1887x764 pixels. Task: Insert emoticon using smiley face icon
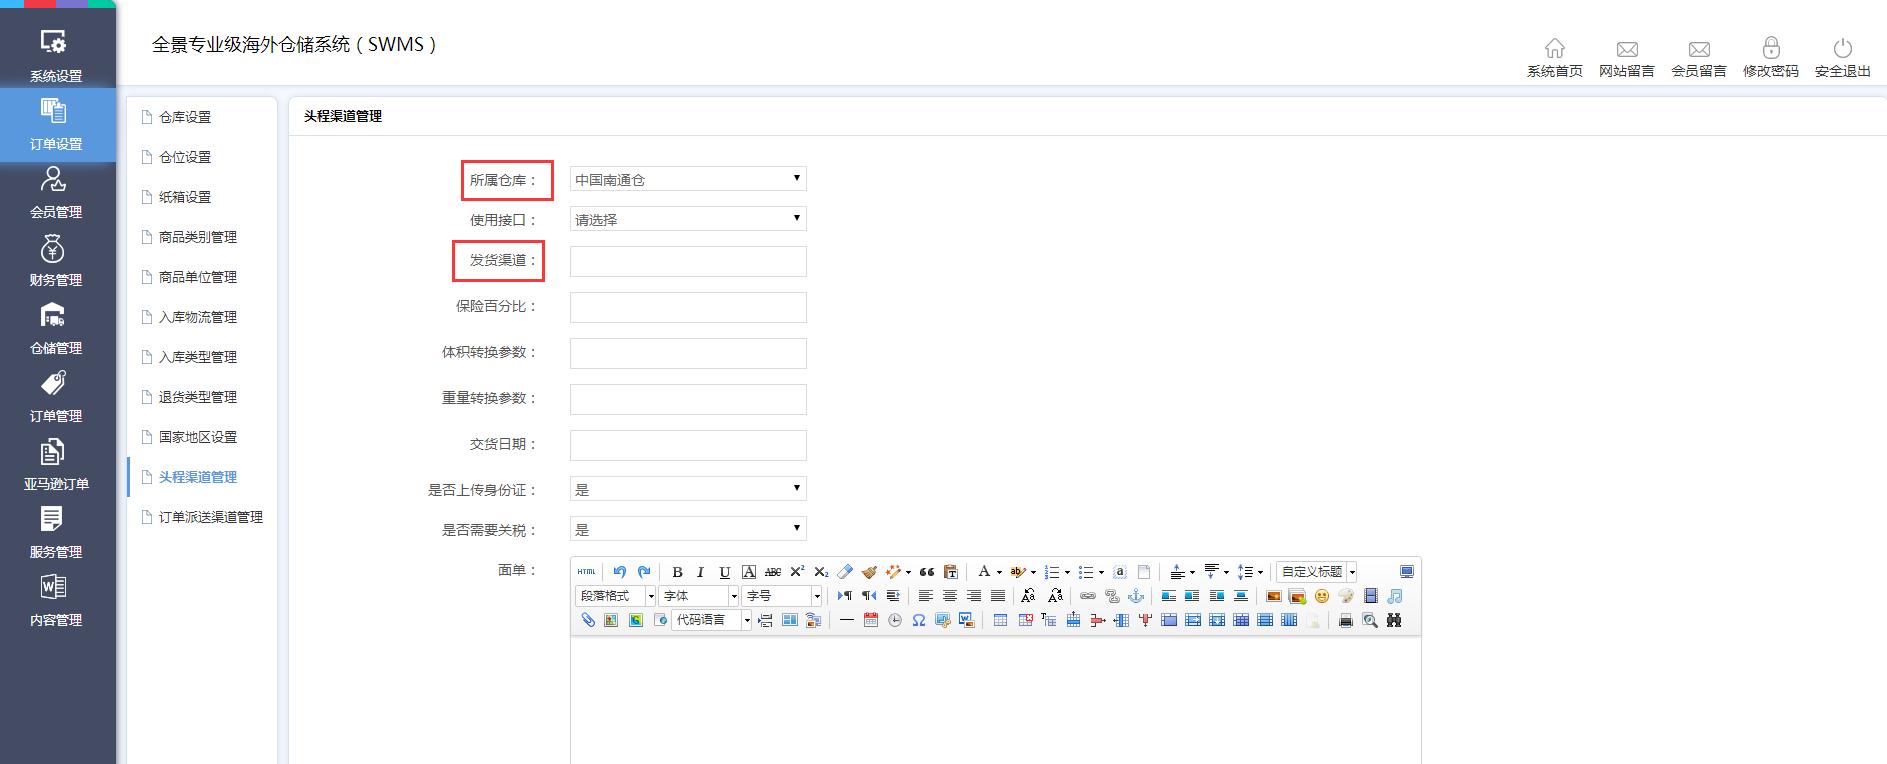[1322, 596]
